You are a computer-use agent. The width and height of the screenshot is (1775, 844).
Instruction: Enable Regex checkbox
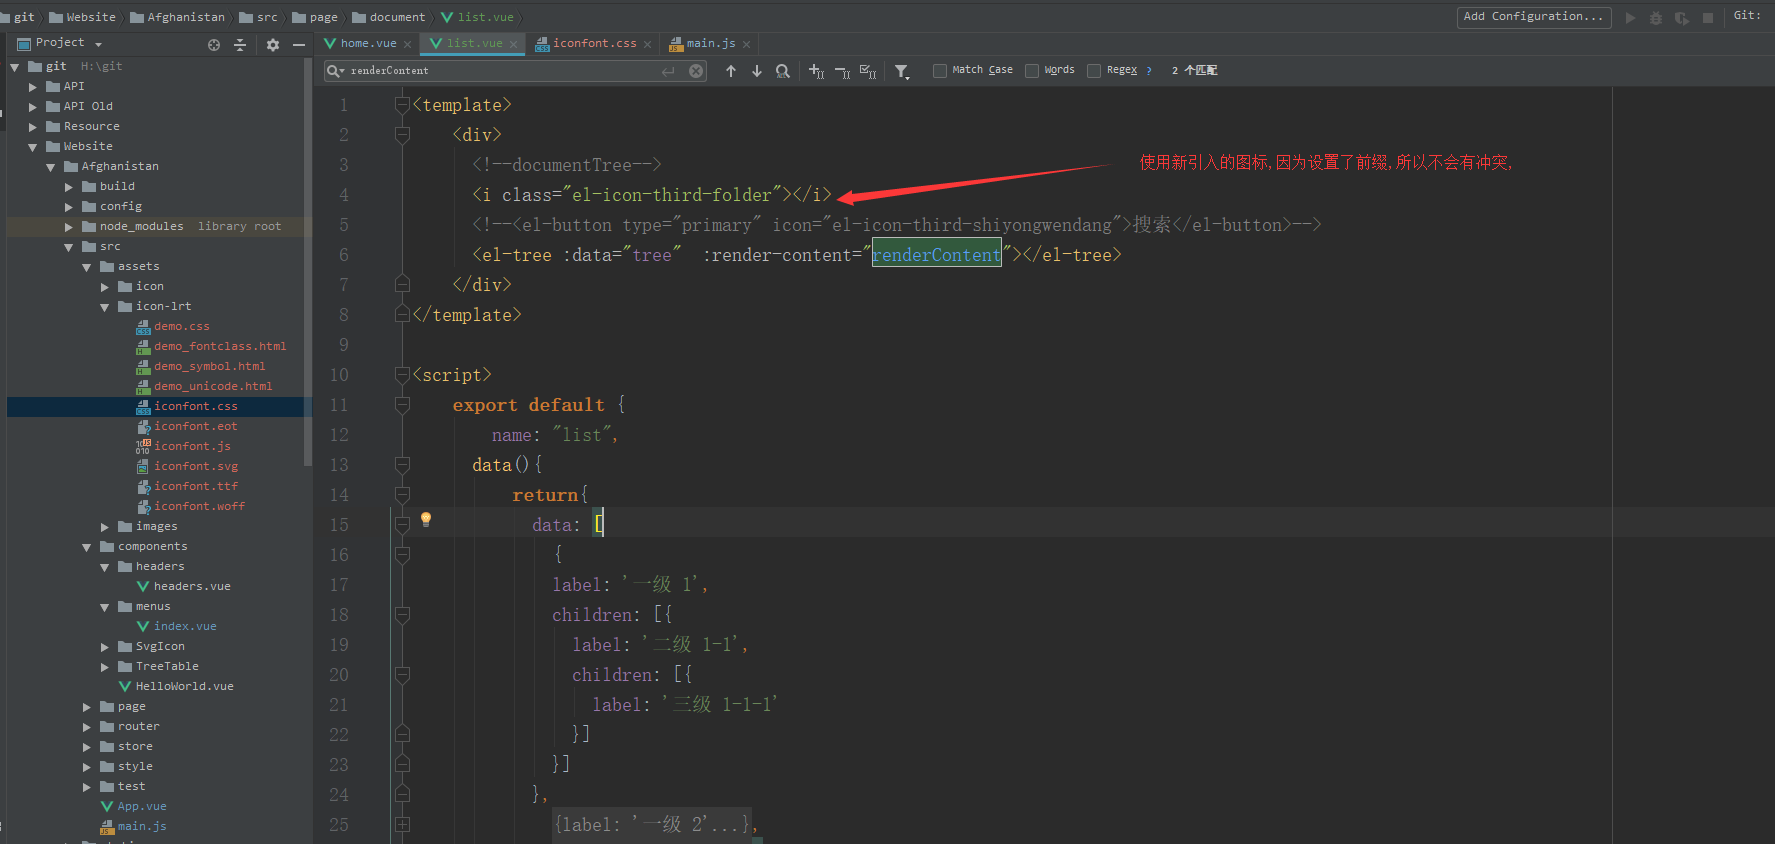(1094, 71)
